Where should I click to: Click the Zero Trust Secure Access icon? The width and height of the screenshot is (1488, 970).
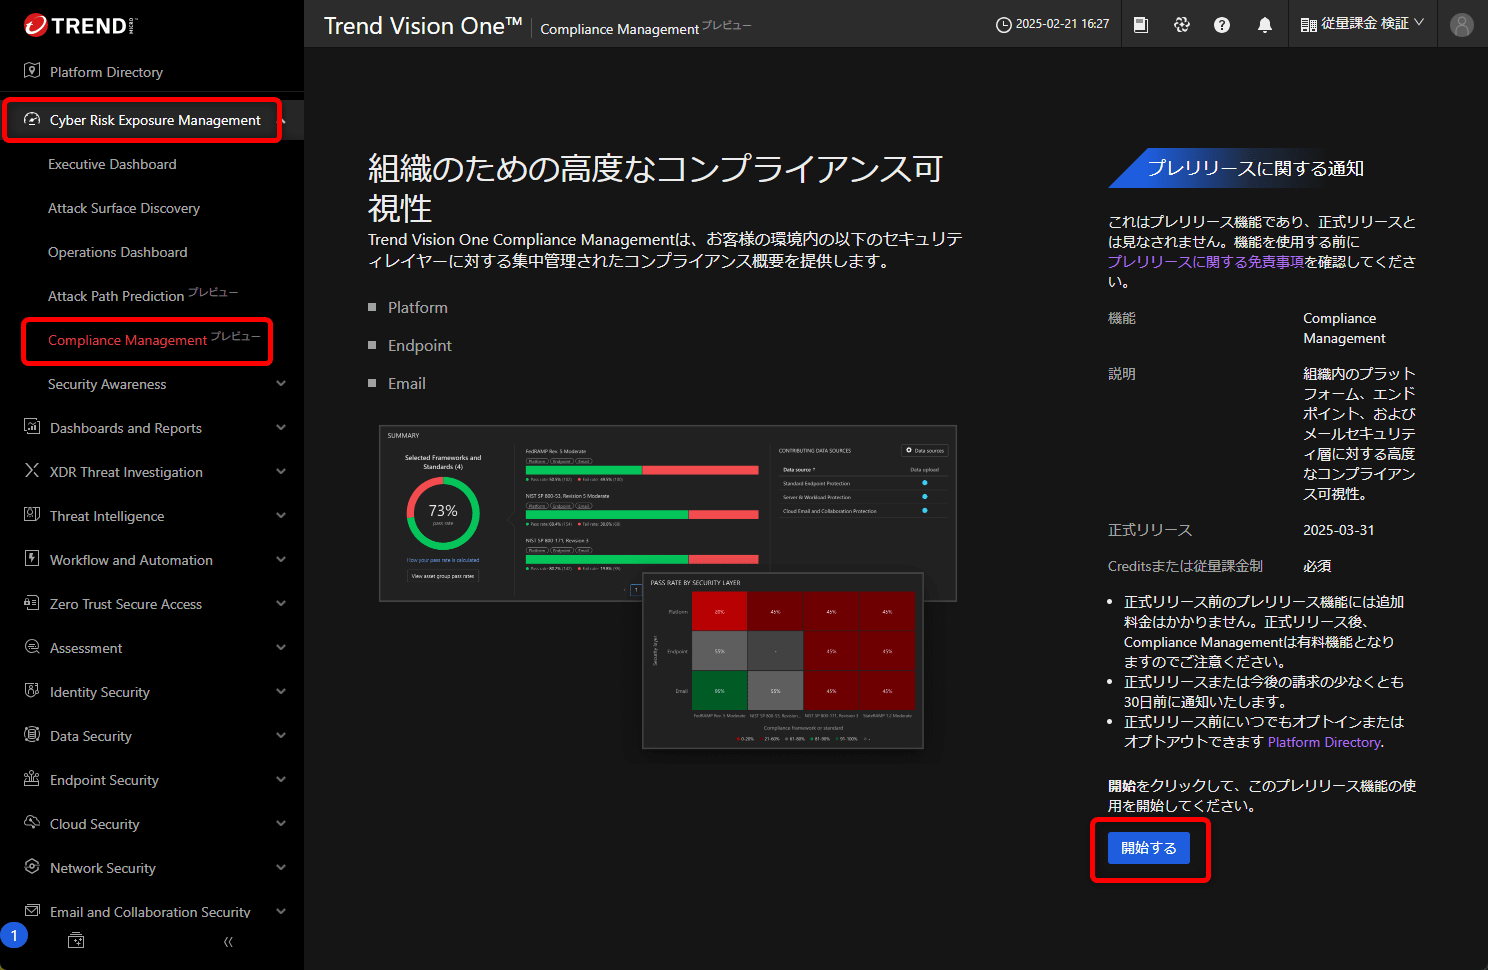coord(32,603)
